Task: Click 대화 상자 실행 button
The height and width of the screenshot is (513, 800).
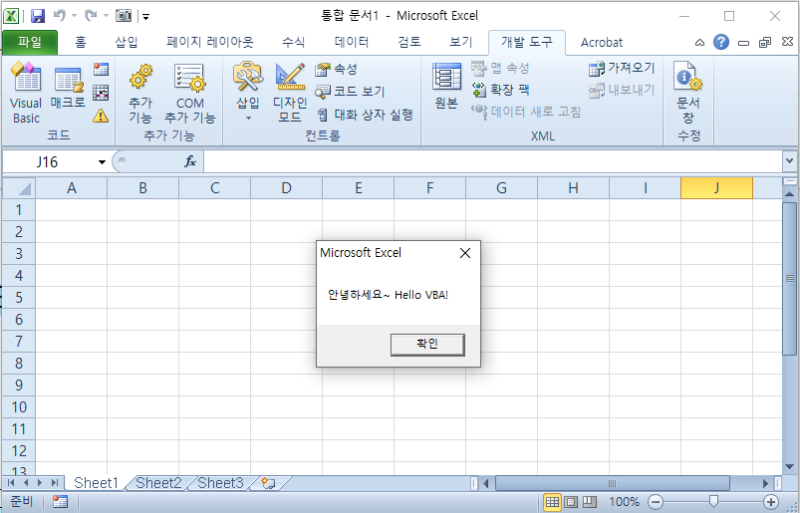Action: 364,114
